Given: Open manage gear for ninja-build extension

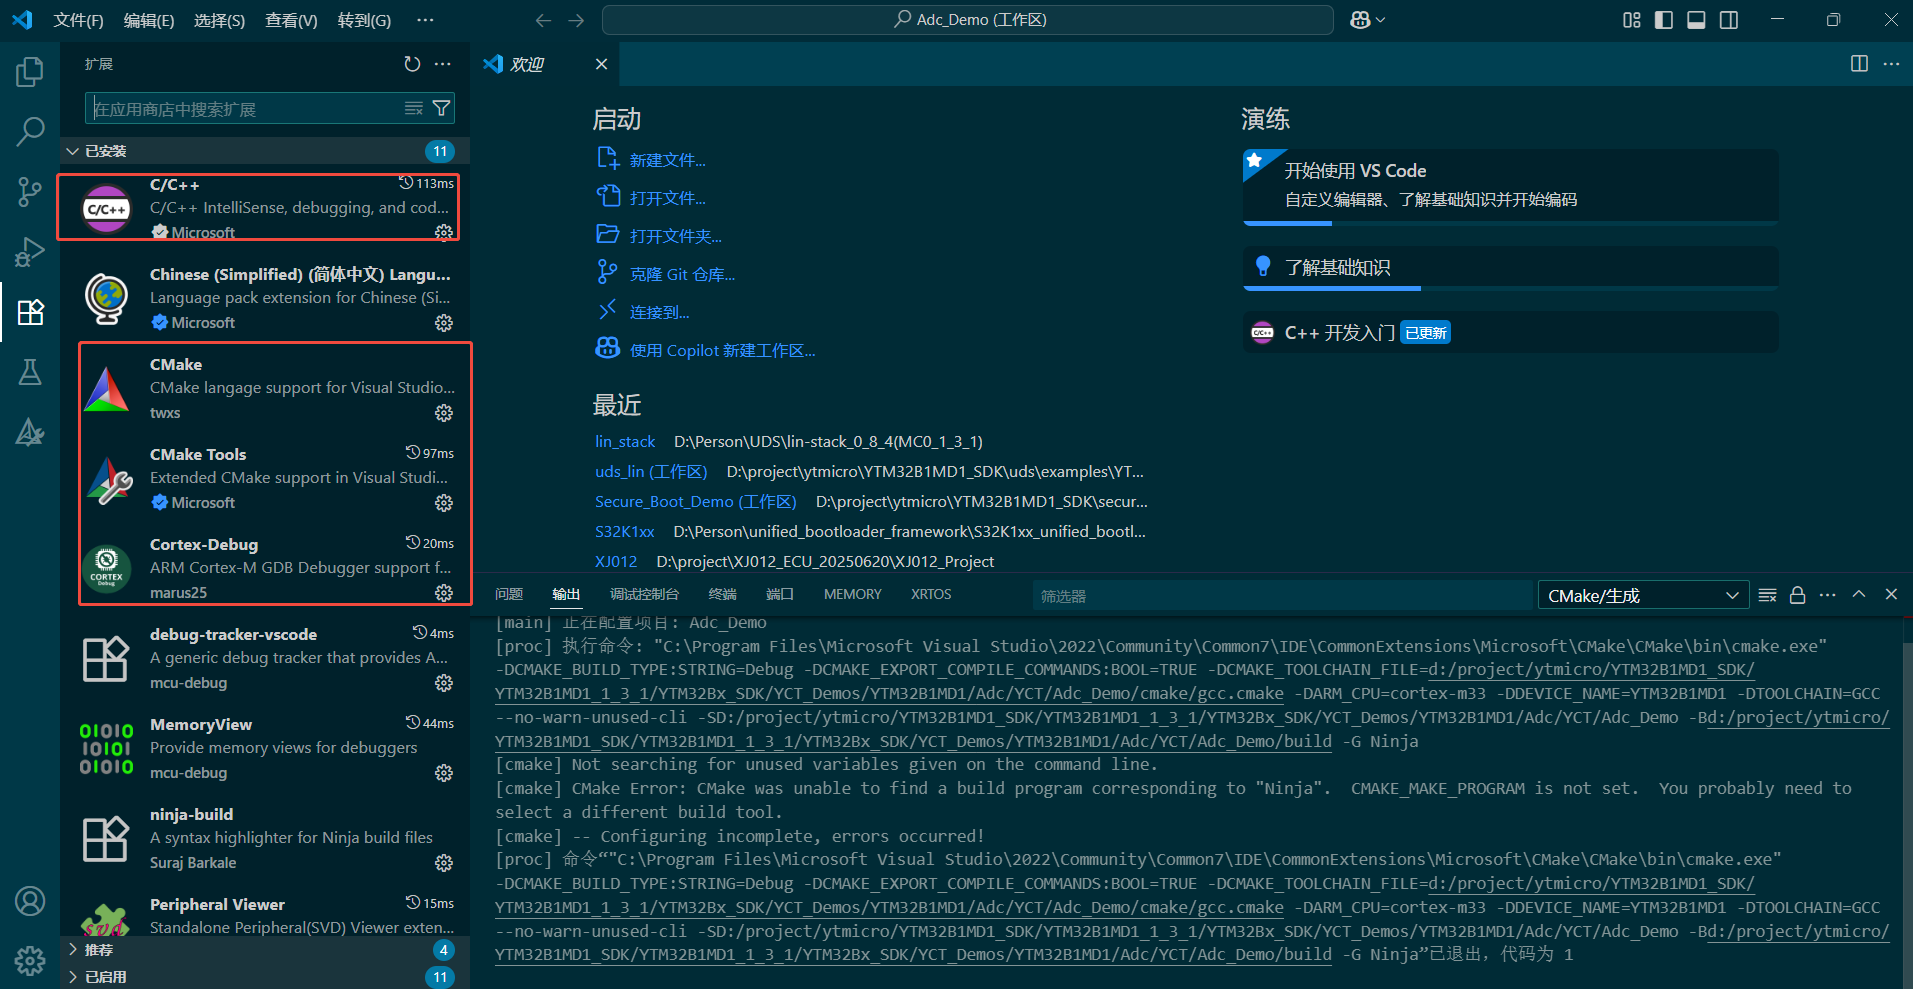Looking at the screenshot, I should tap(444, 863).
